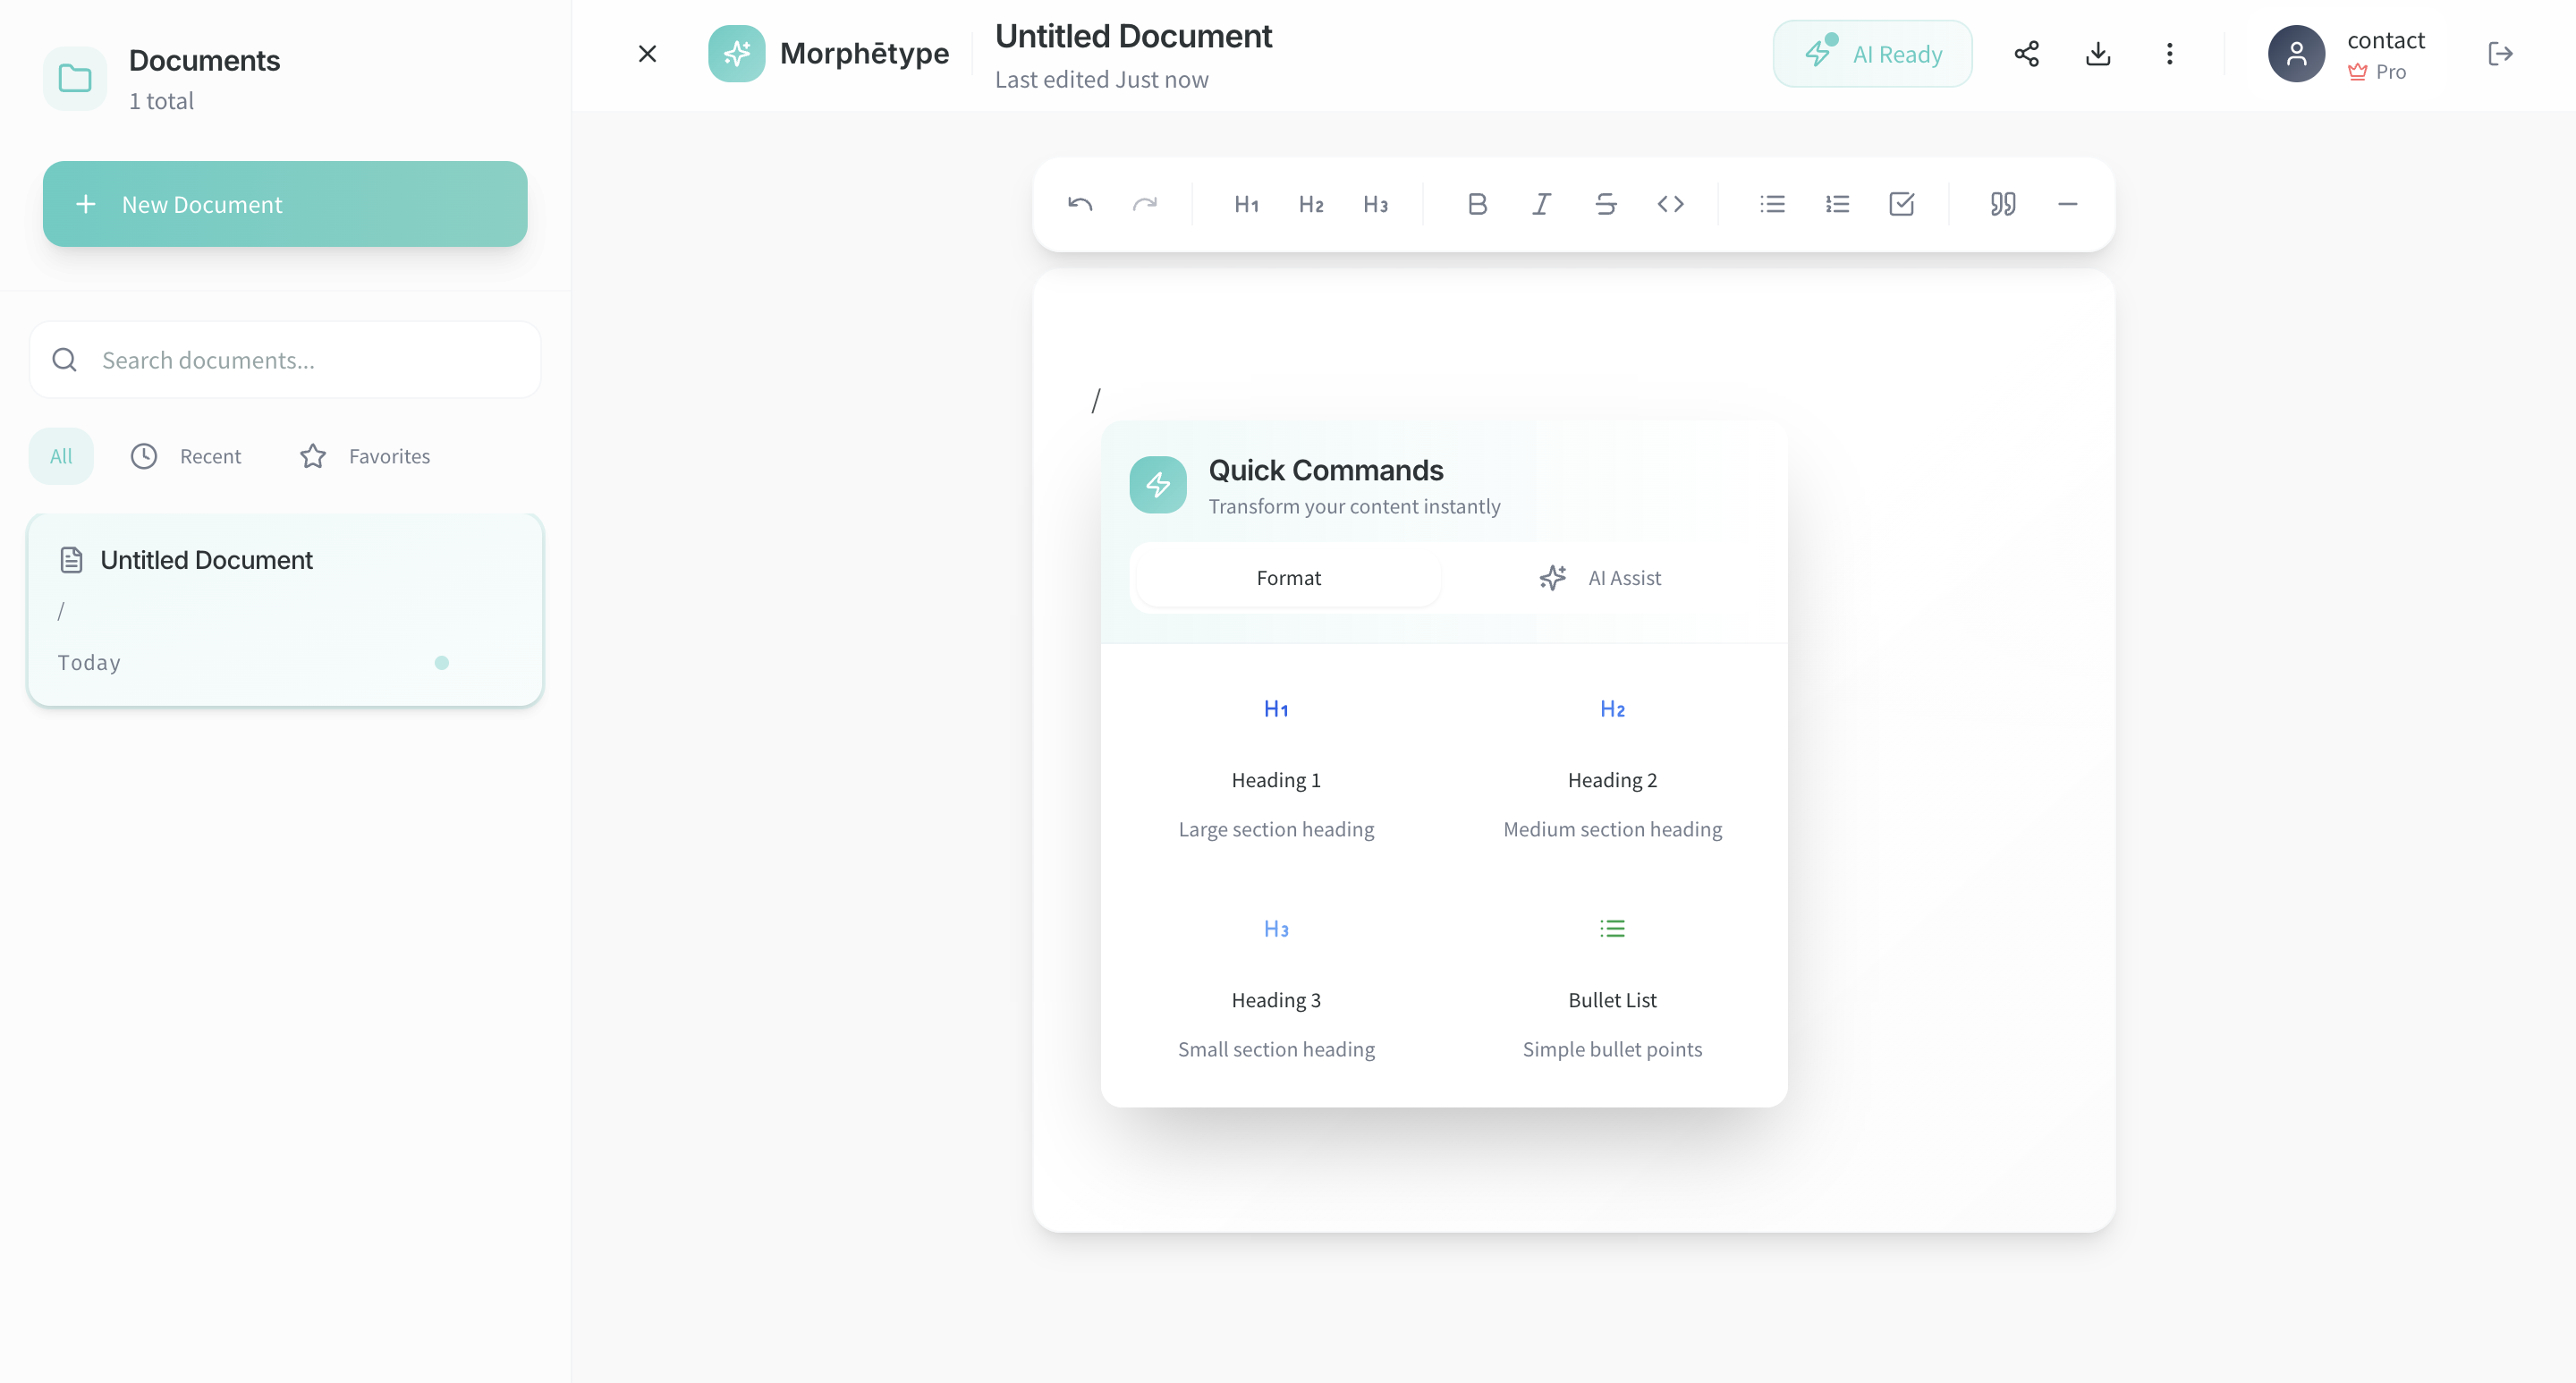Click the '1 total' documents count
This screenshot has height=1383, width=2576.
[161, 101]
